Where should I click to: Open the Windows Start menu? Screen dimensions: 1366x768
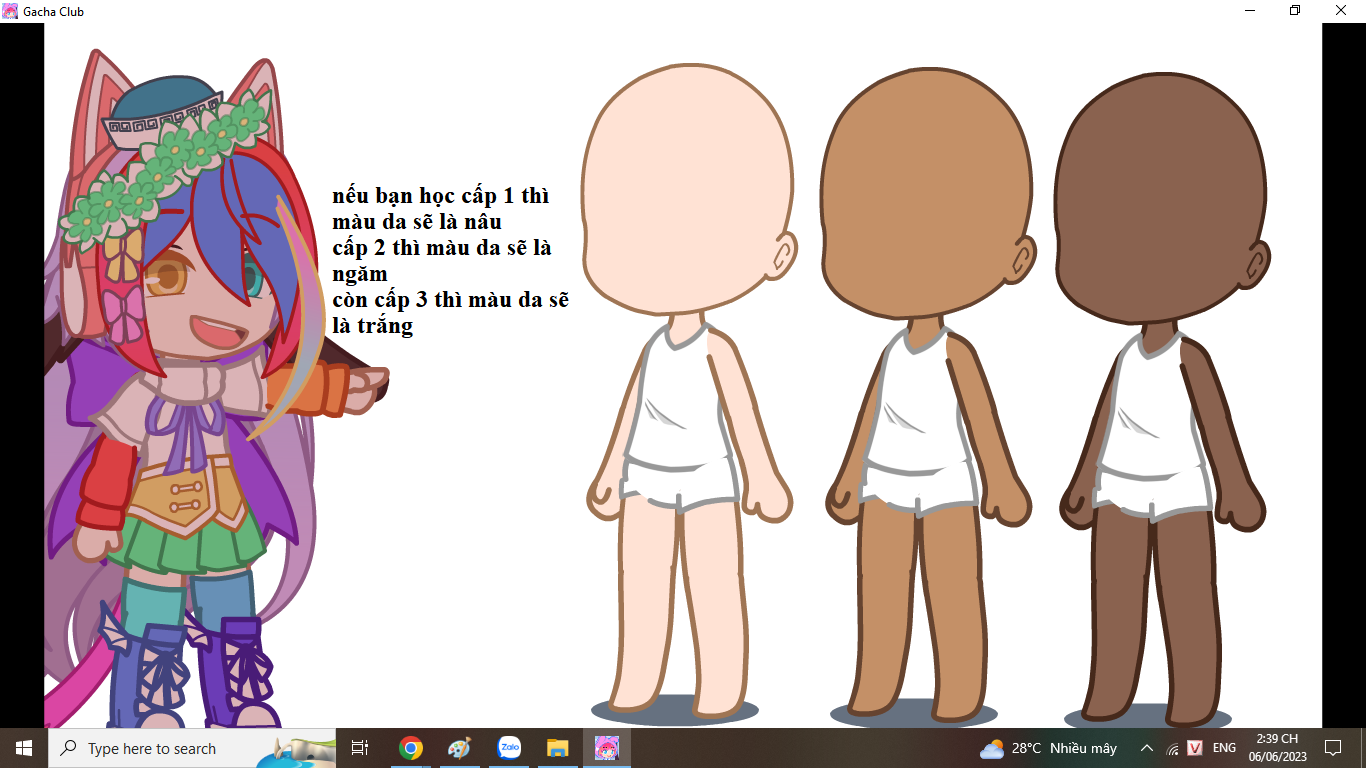click(24, 748)
